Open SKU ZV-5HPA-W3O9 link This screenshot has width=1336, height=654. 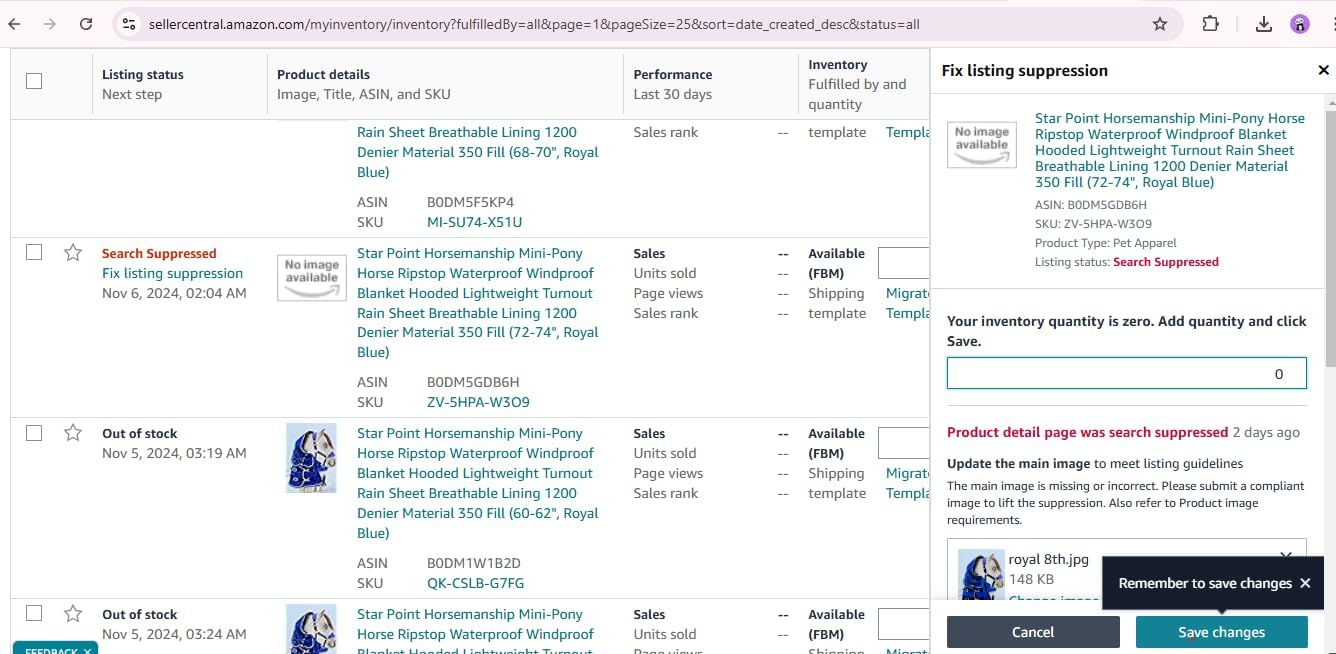(478, 402)
